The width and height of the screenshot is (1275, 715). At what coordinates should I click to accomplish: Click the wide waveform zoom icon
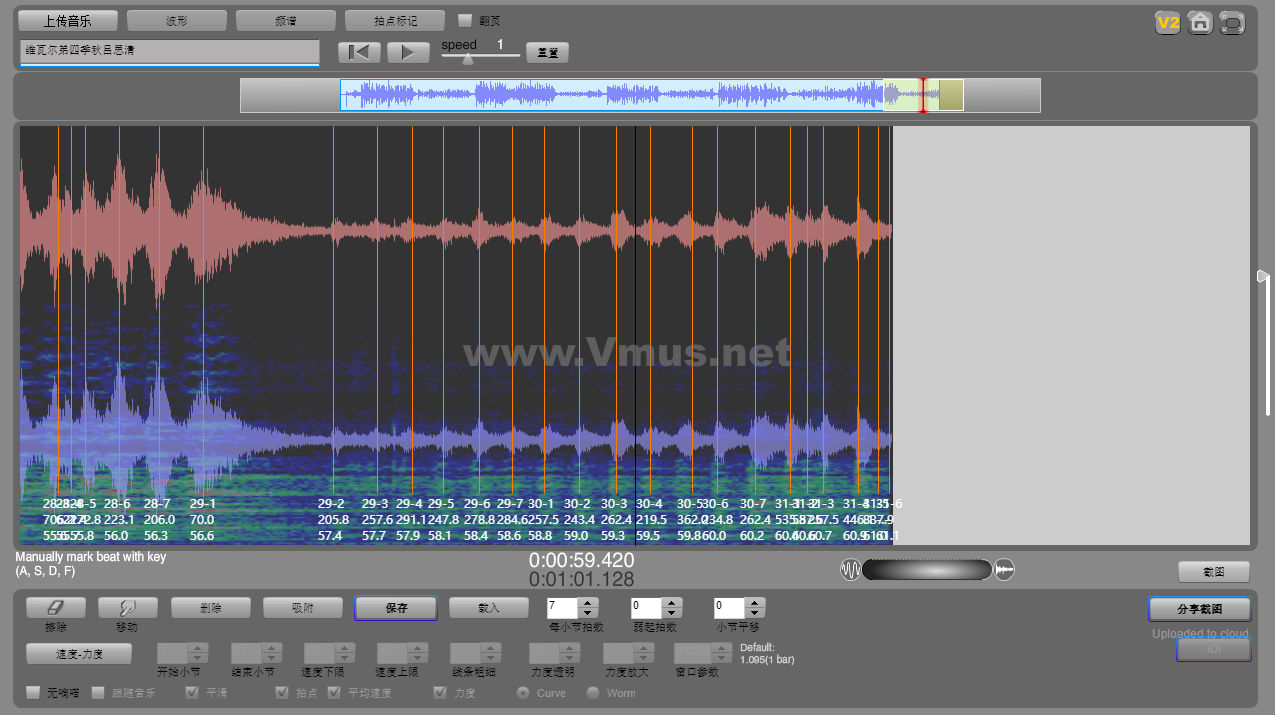[1005, 570]
